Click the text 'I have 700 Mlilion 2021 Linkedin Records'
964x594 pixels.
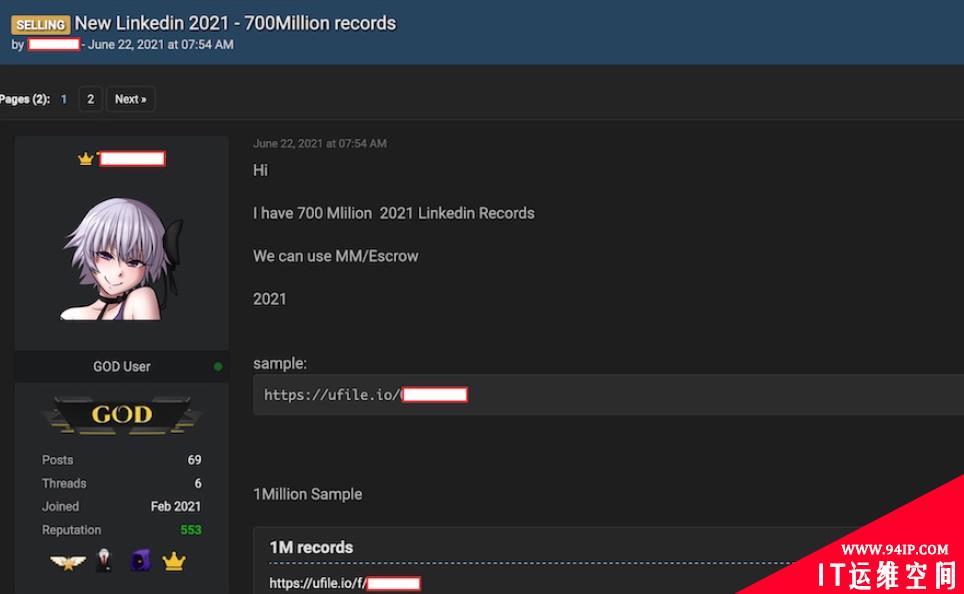click(393, 213)
